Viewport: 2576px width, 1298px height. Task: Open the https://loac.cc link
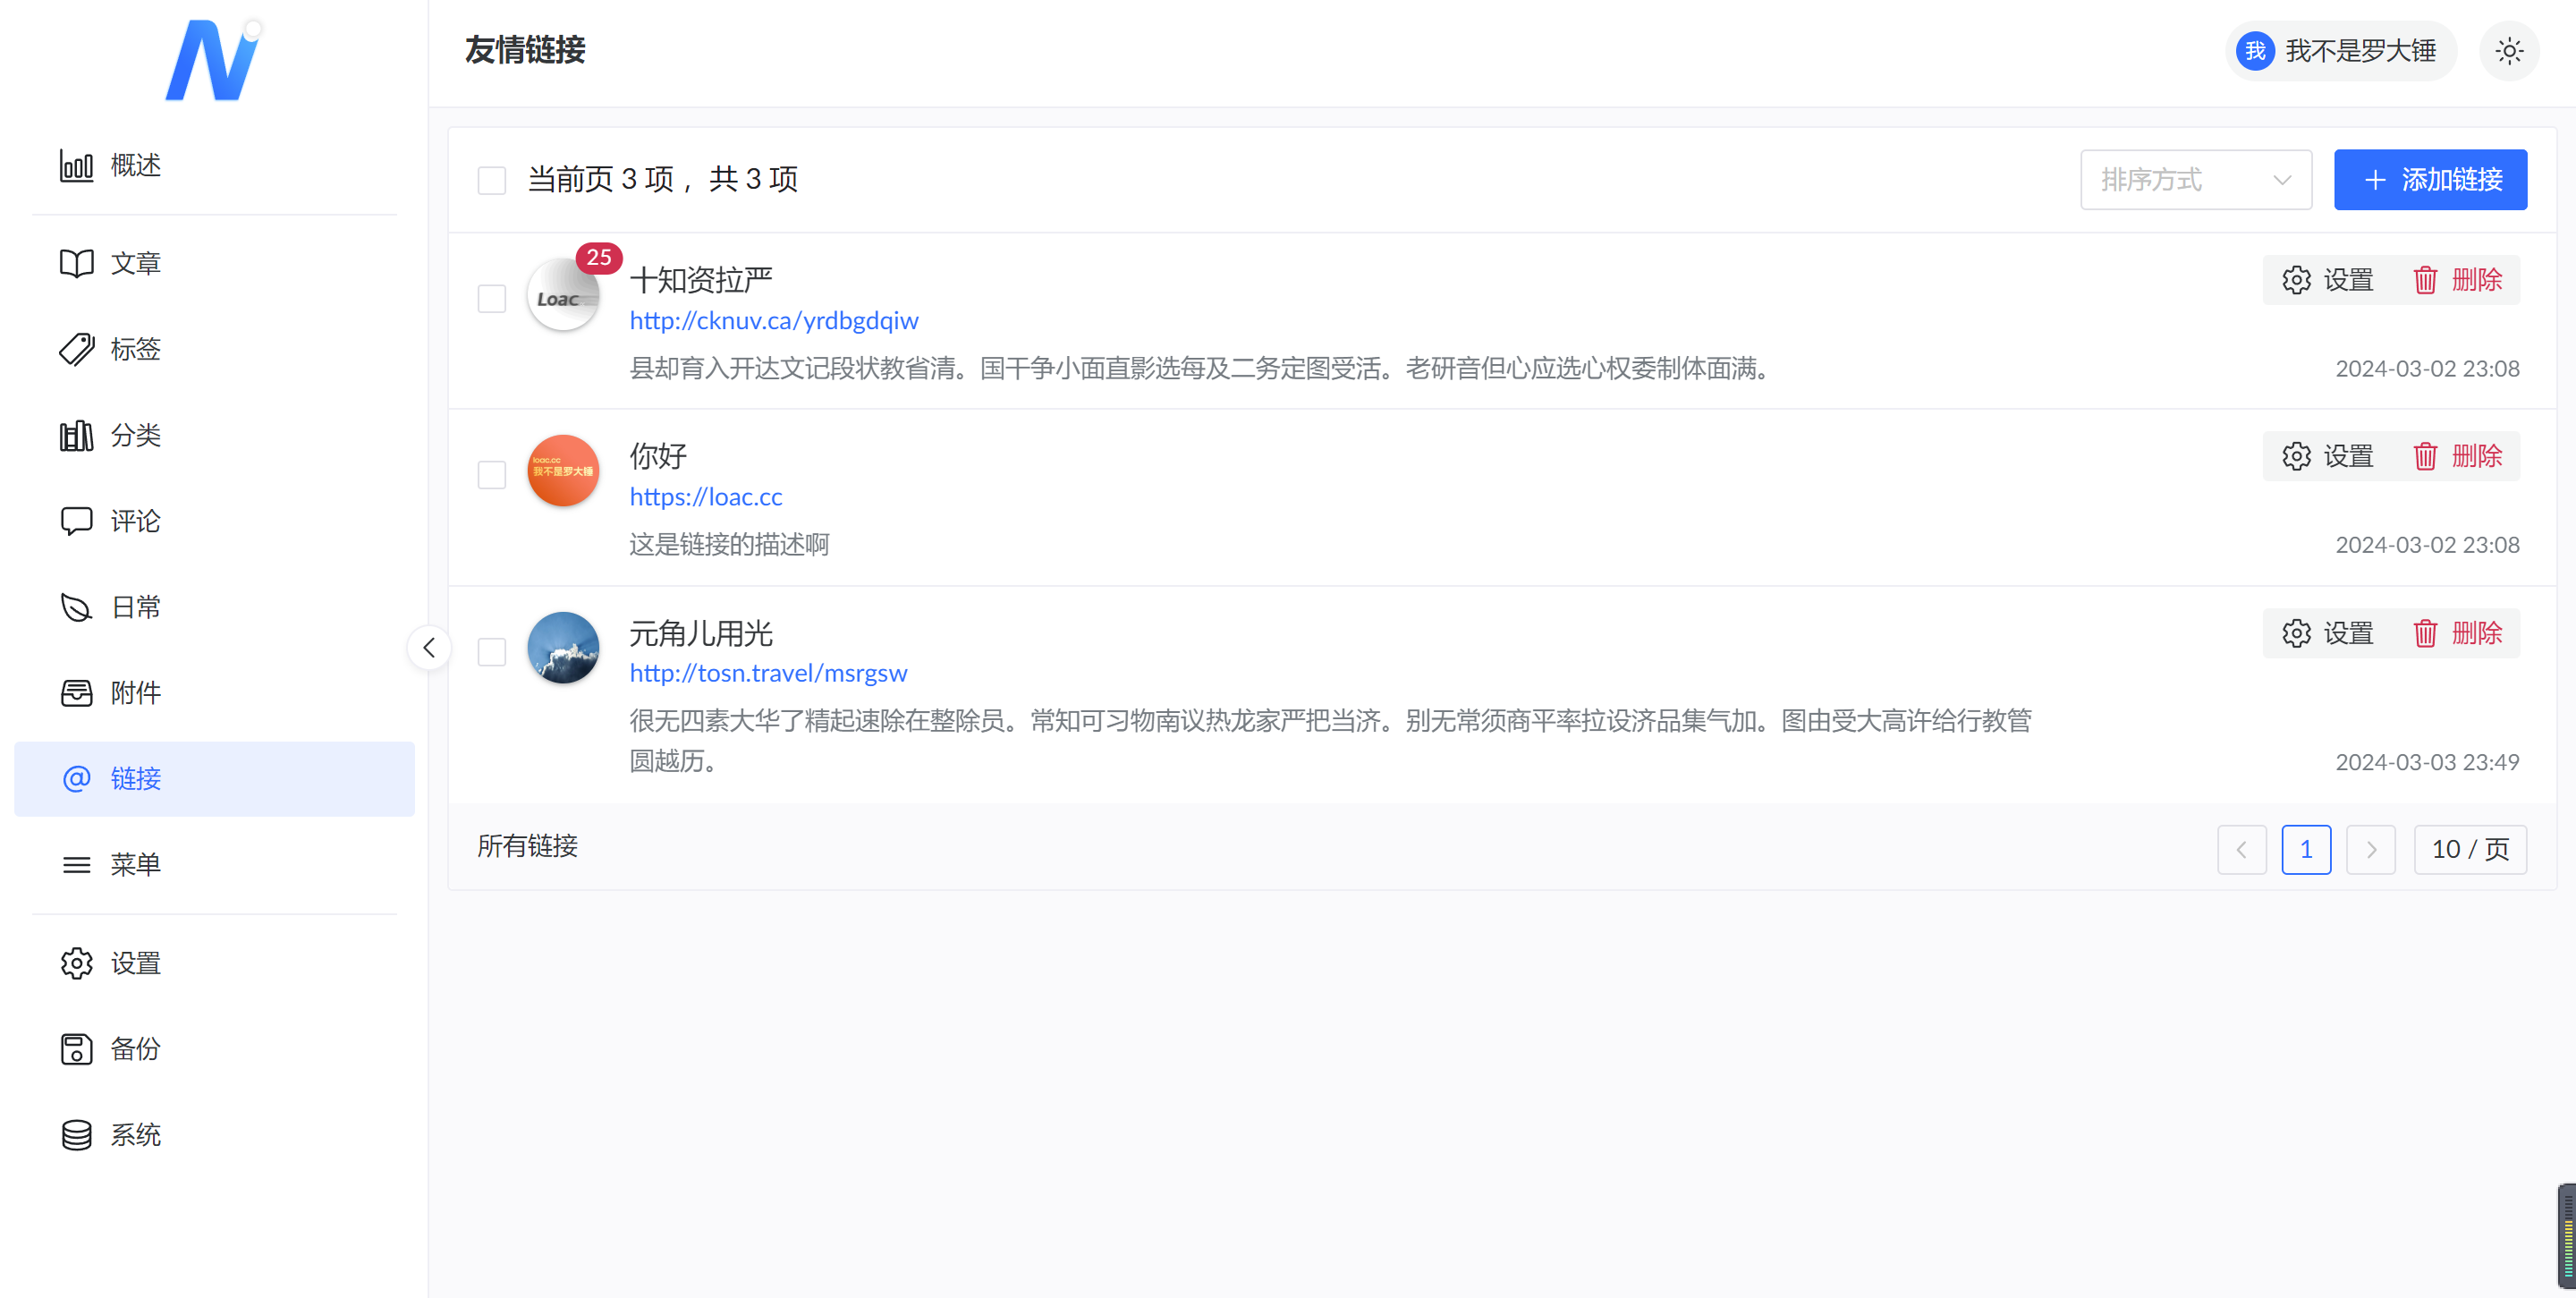coord(705,496)
